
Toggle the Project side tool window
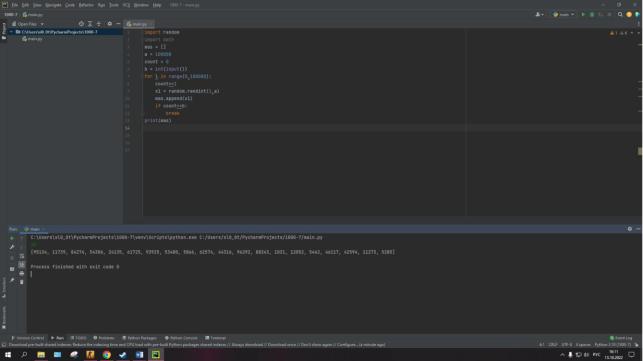coord(4,31)
